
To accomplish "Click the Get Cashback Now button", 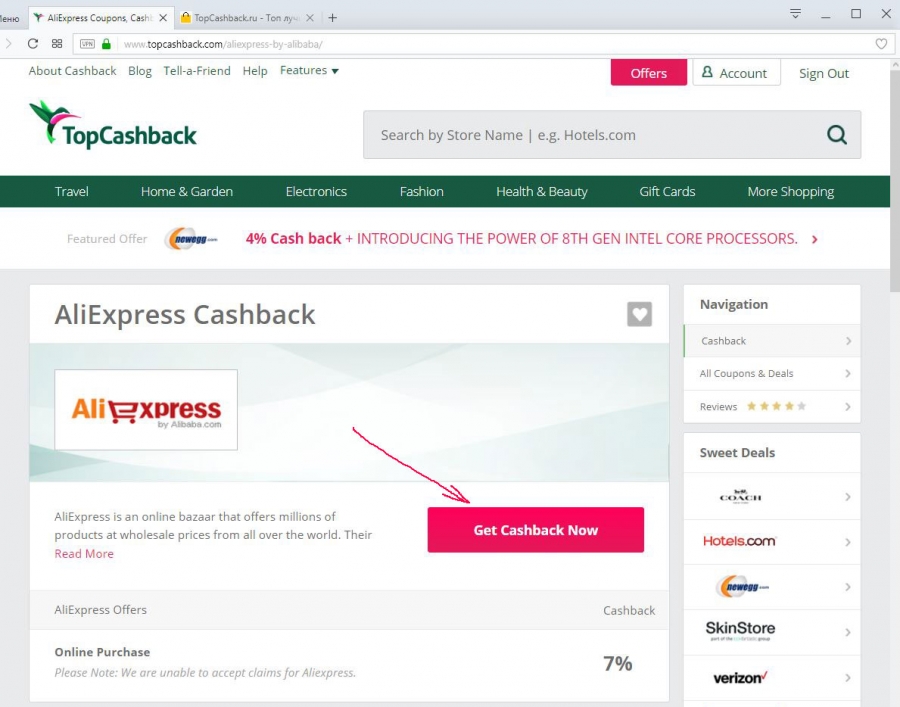I will pos(536,530).
